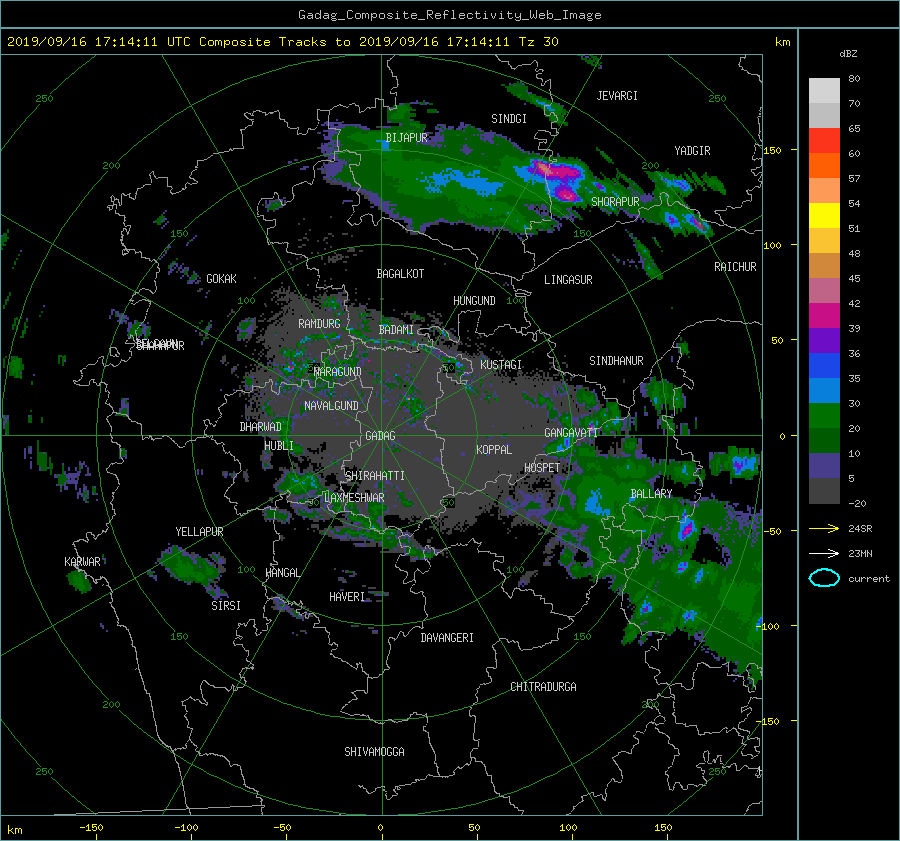Viewport: 900px width, 841px height.
Task: Select the YELLAPUR label
Action: coord(199,532)
